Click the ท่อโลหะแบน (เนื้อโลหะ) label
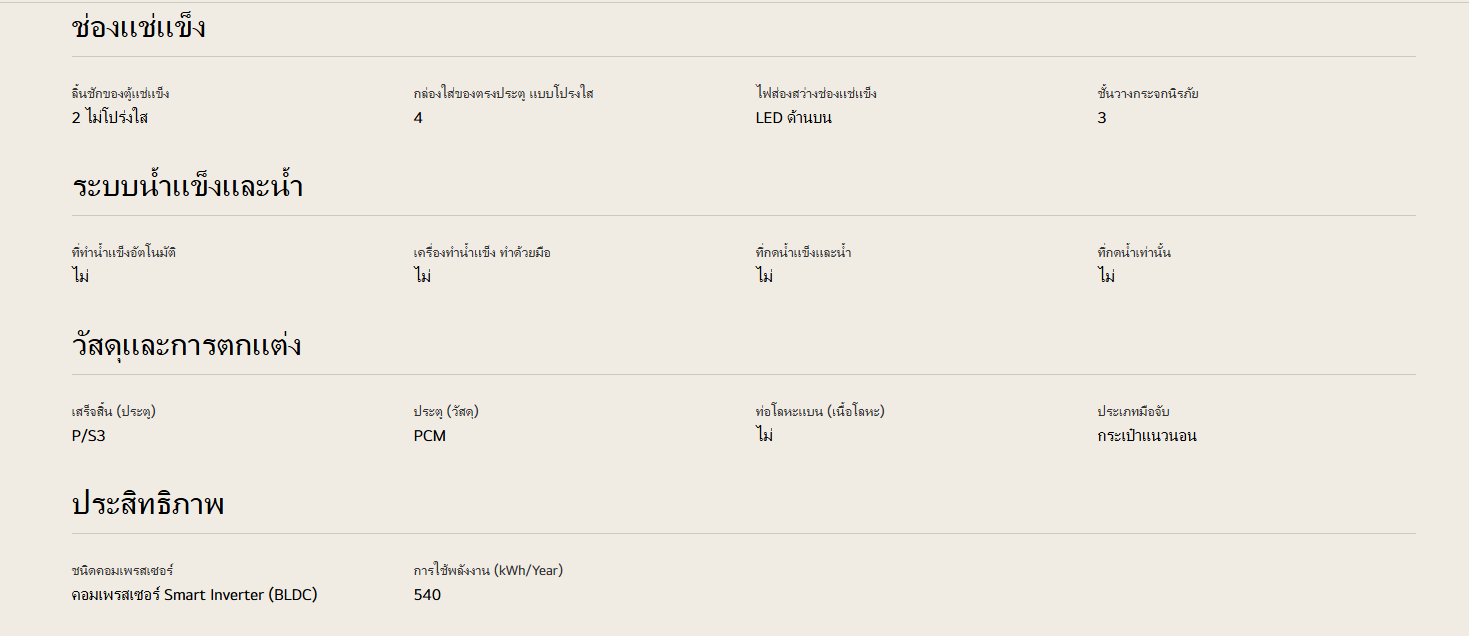The height and width of the screenshot is (636, 1469). click(x=820, y=411)
